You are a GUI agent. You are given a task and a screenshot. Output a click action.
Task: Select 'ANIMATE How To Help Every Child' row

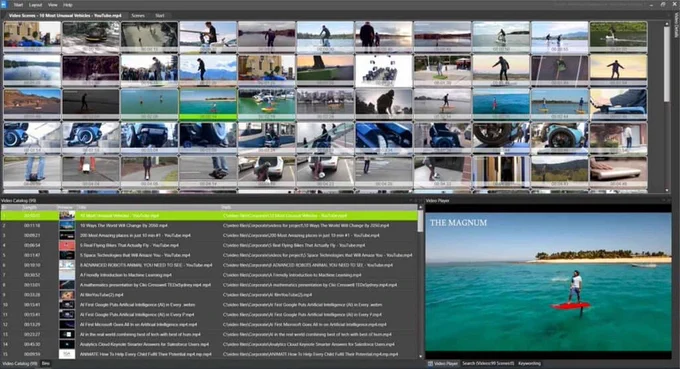click(209, 354)
